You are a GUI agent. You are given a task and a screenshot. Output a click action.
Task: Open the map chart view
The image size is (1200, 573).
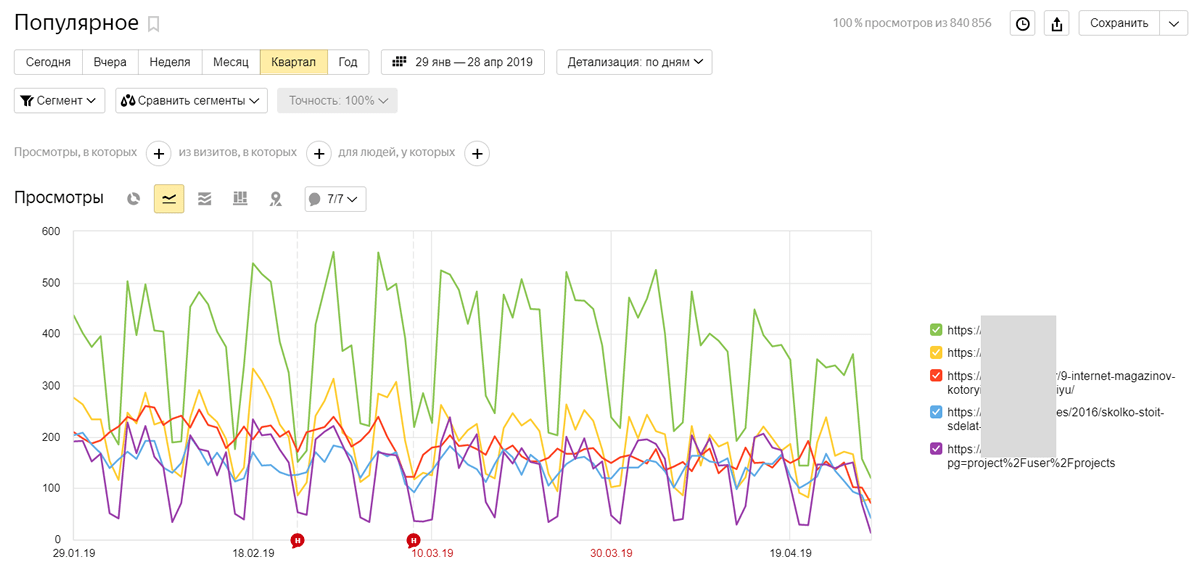click(275, 199)
